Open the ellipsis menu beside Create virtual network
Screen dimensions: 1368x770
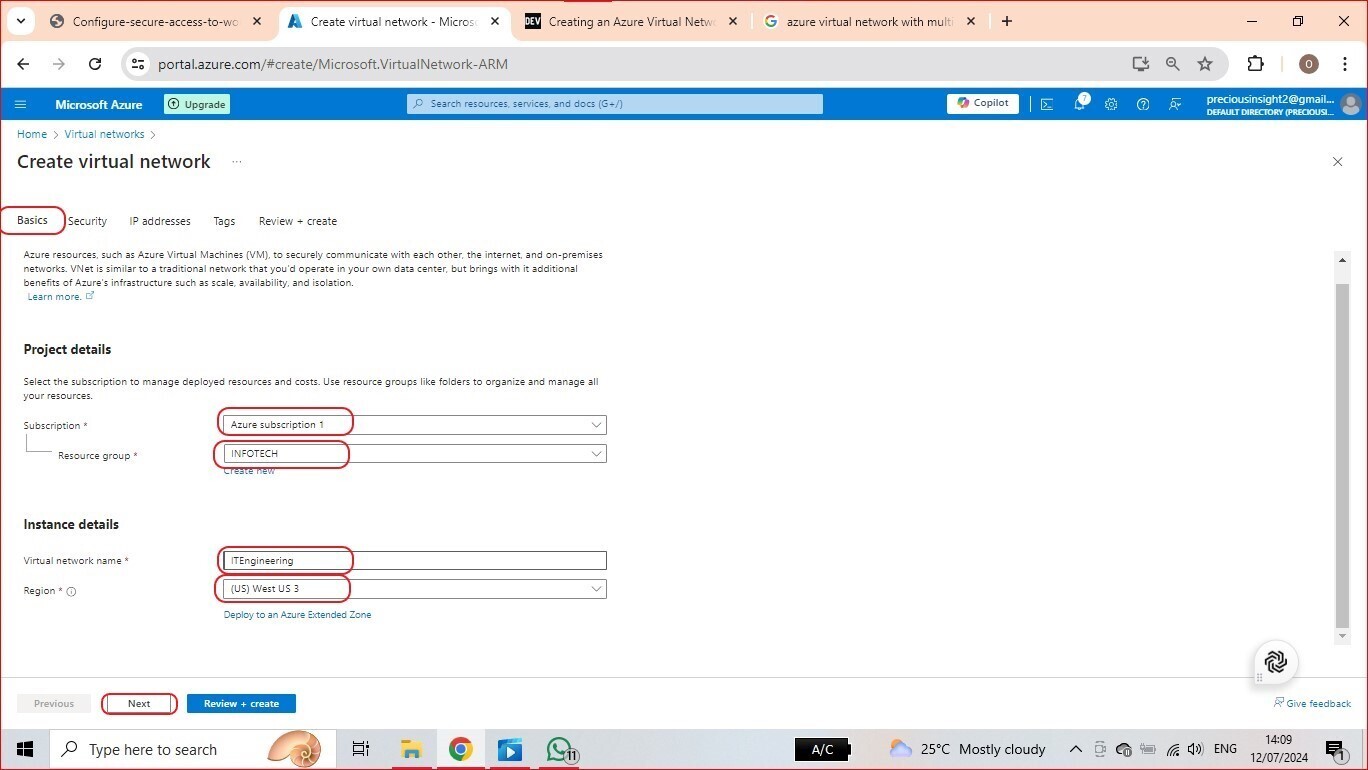point(237,162)
